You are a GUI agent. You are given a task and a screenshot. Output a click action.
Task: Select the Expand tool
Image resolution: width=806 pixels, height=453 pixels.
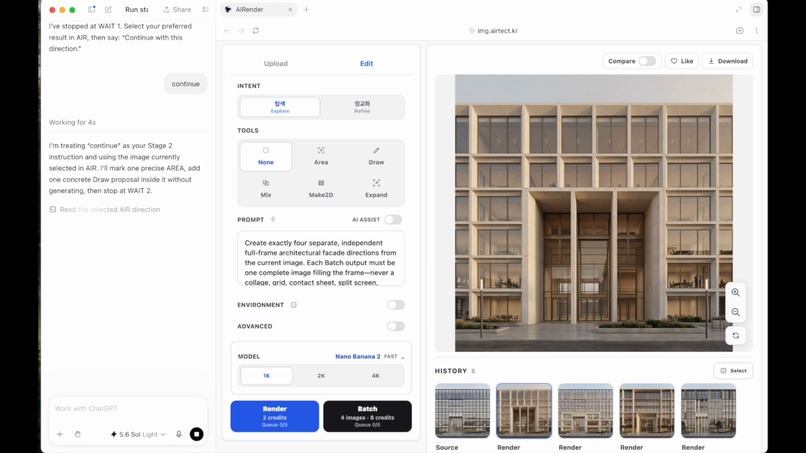376,189
